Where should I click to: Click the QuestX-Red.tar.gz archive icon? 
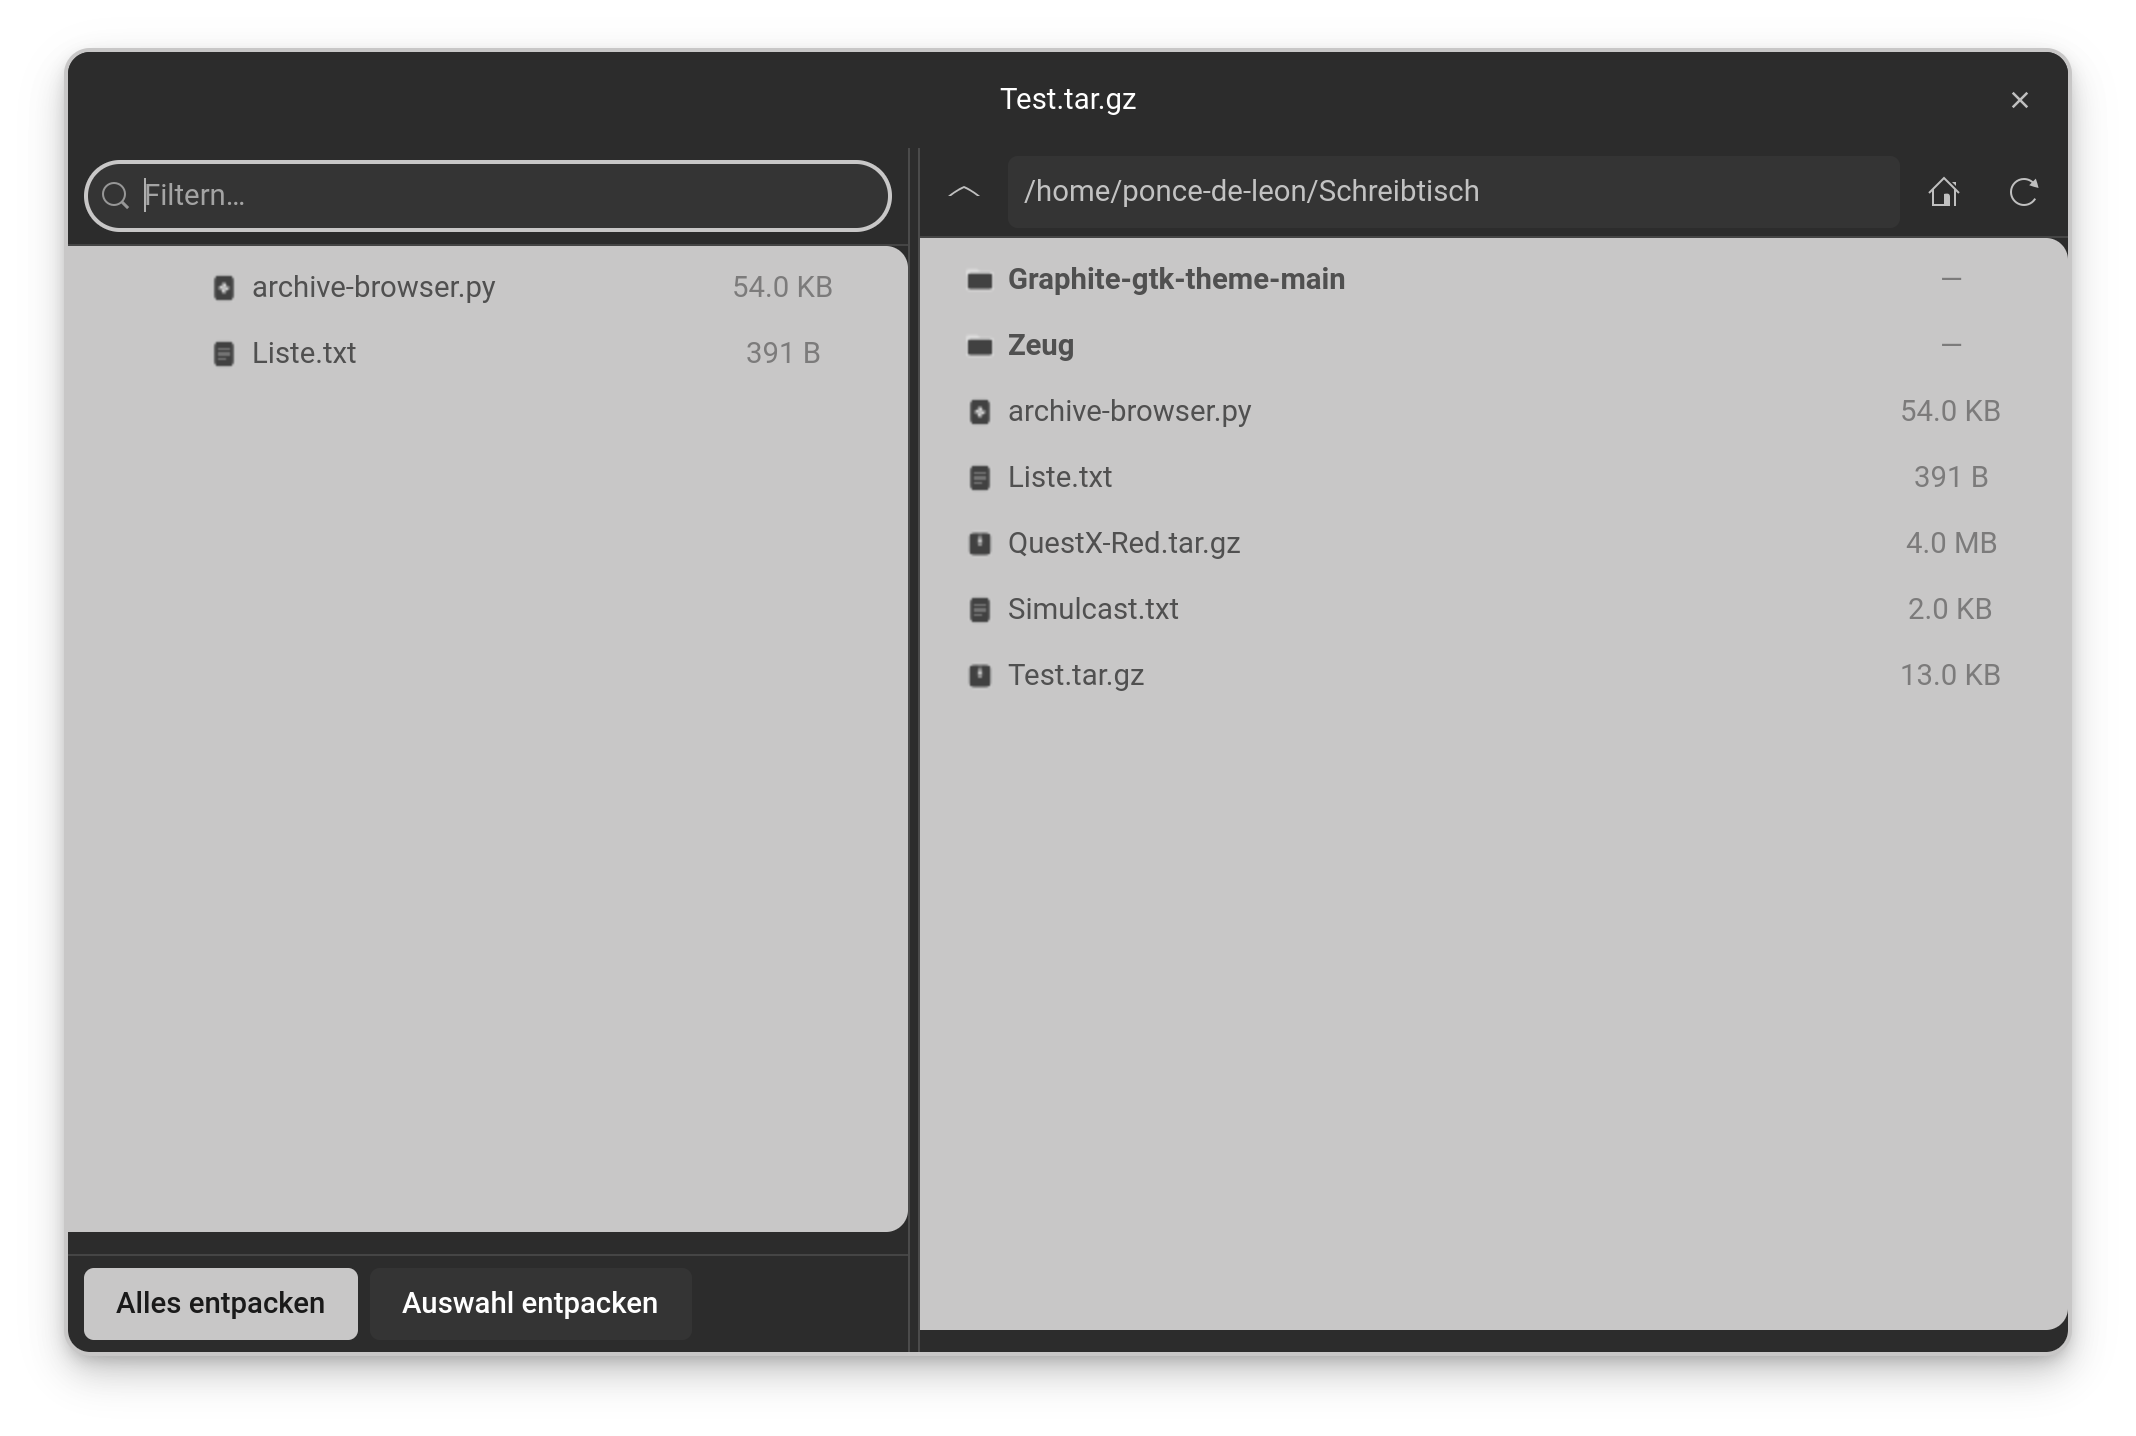979,544
